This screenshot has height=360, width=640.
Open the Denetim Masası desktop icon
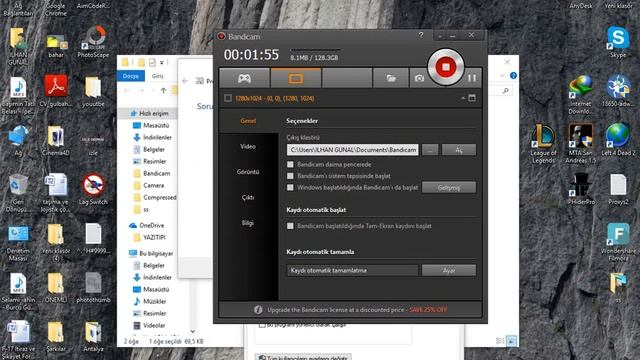18,243
